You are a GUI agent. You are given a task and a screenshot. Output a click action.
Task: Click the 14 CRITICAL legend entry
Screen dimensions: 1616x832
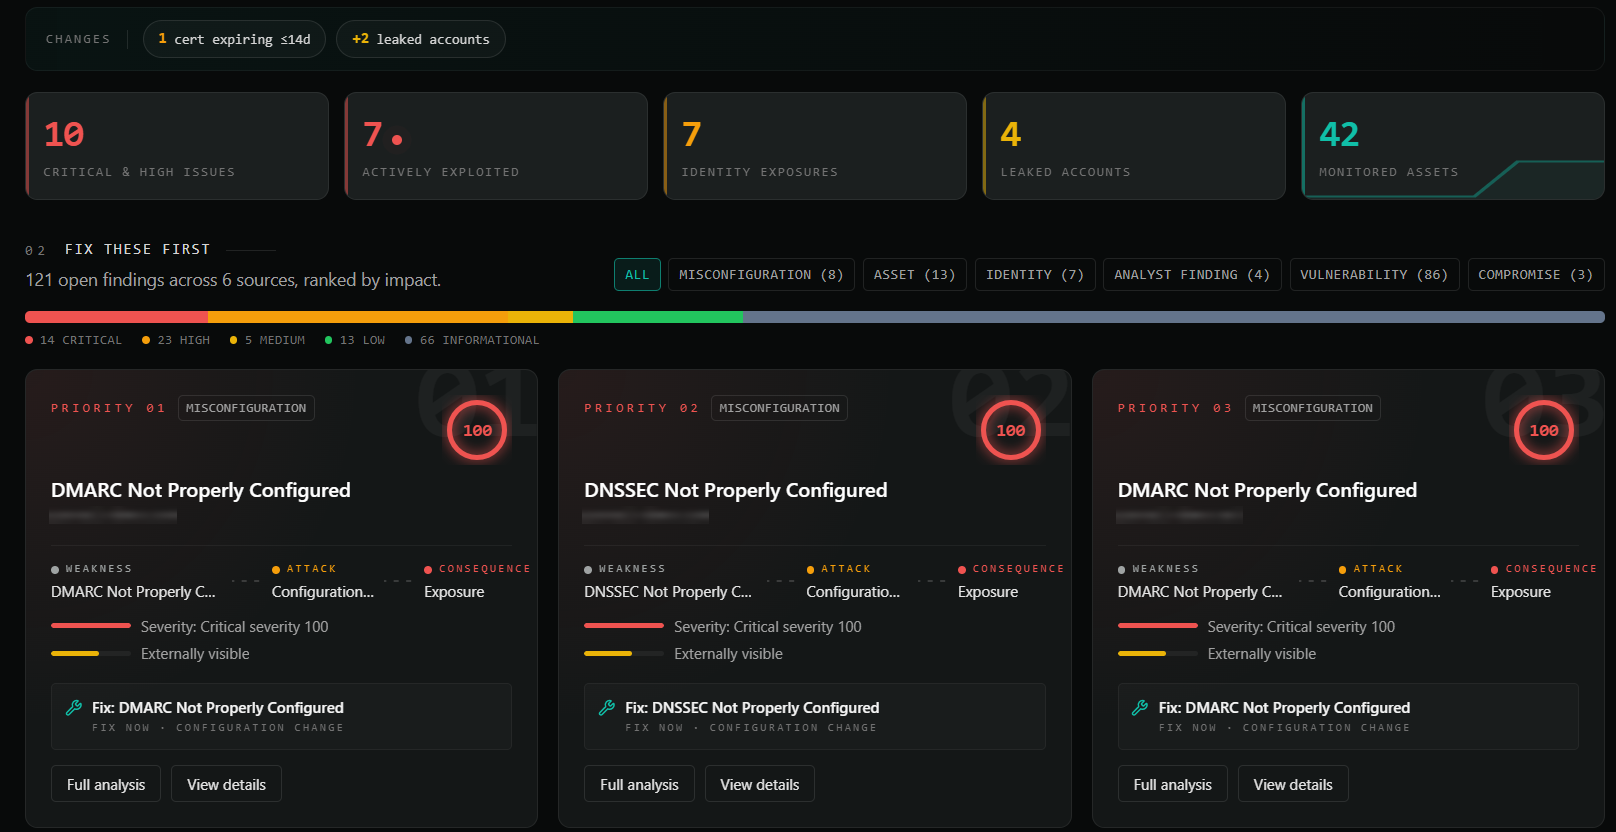74,340
